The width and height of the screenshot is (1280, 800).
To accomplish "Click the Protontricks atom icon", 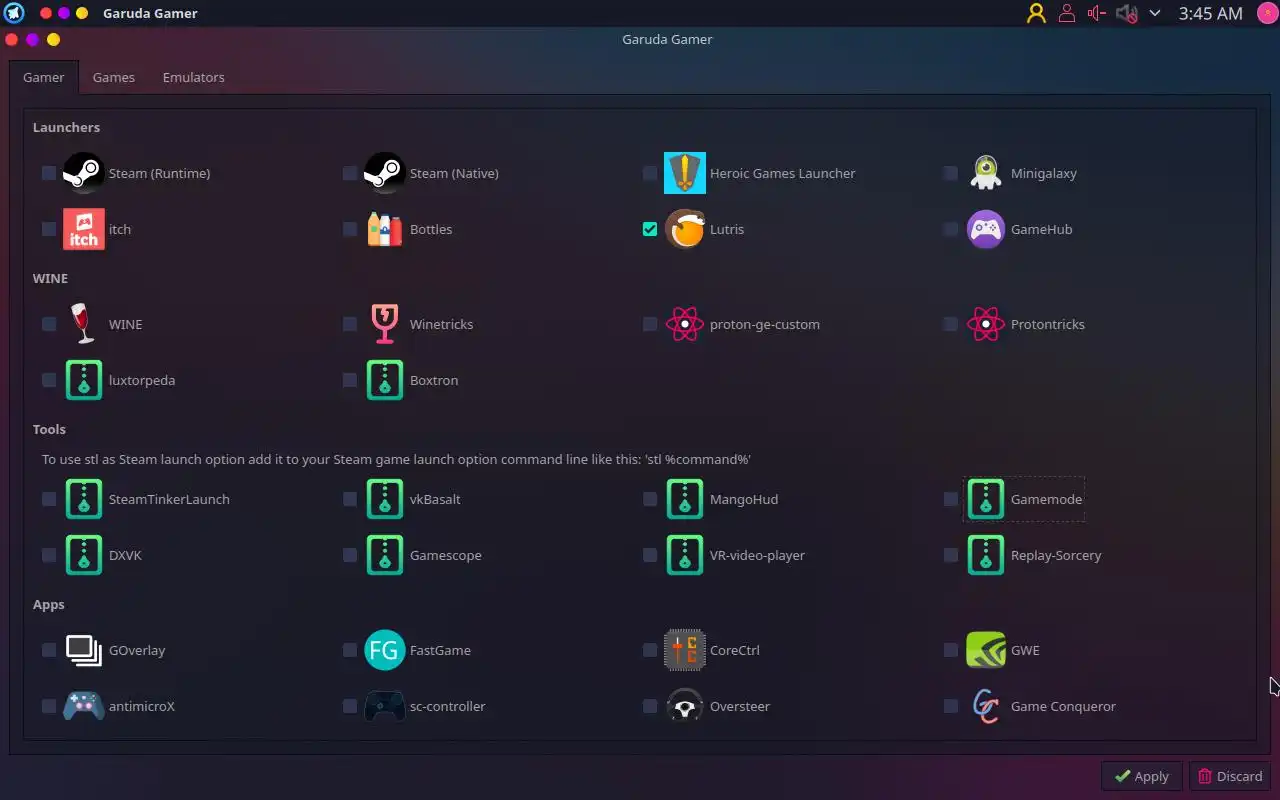I will pos(986,324).
